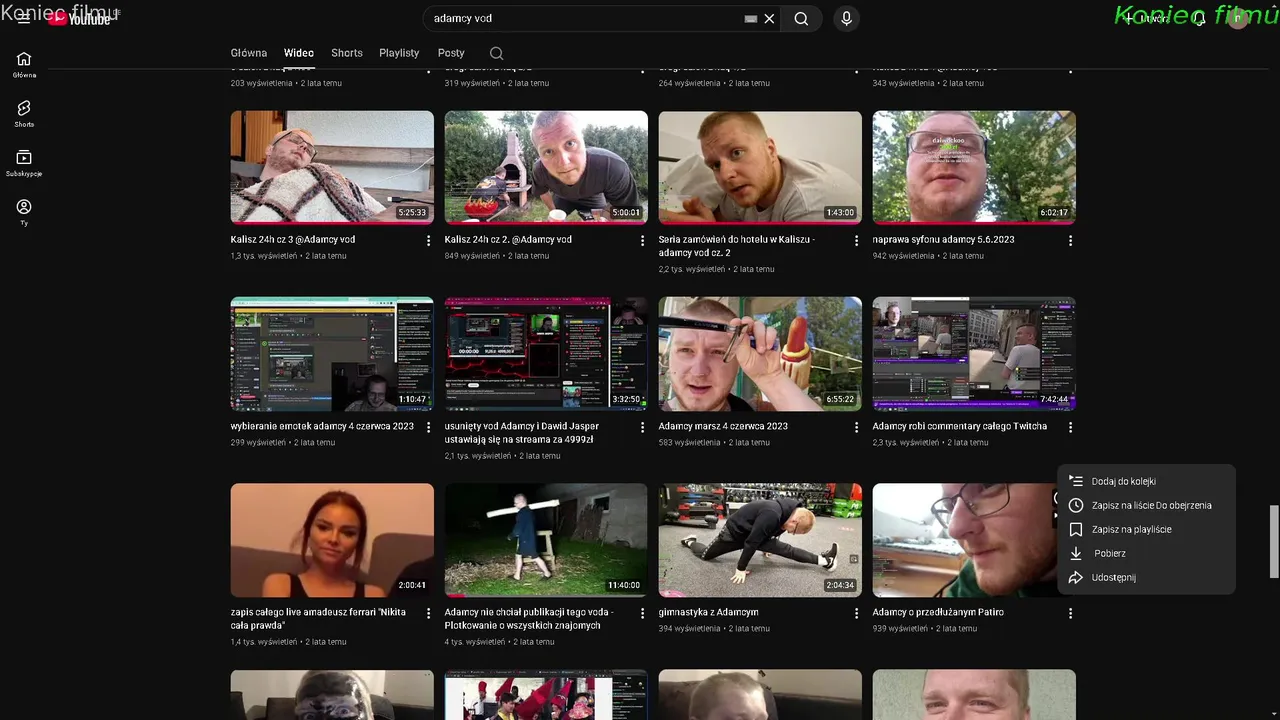Switch to the channel Główna tab
1280x720 pixels.
click(x=249, y=53)
